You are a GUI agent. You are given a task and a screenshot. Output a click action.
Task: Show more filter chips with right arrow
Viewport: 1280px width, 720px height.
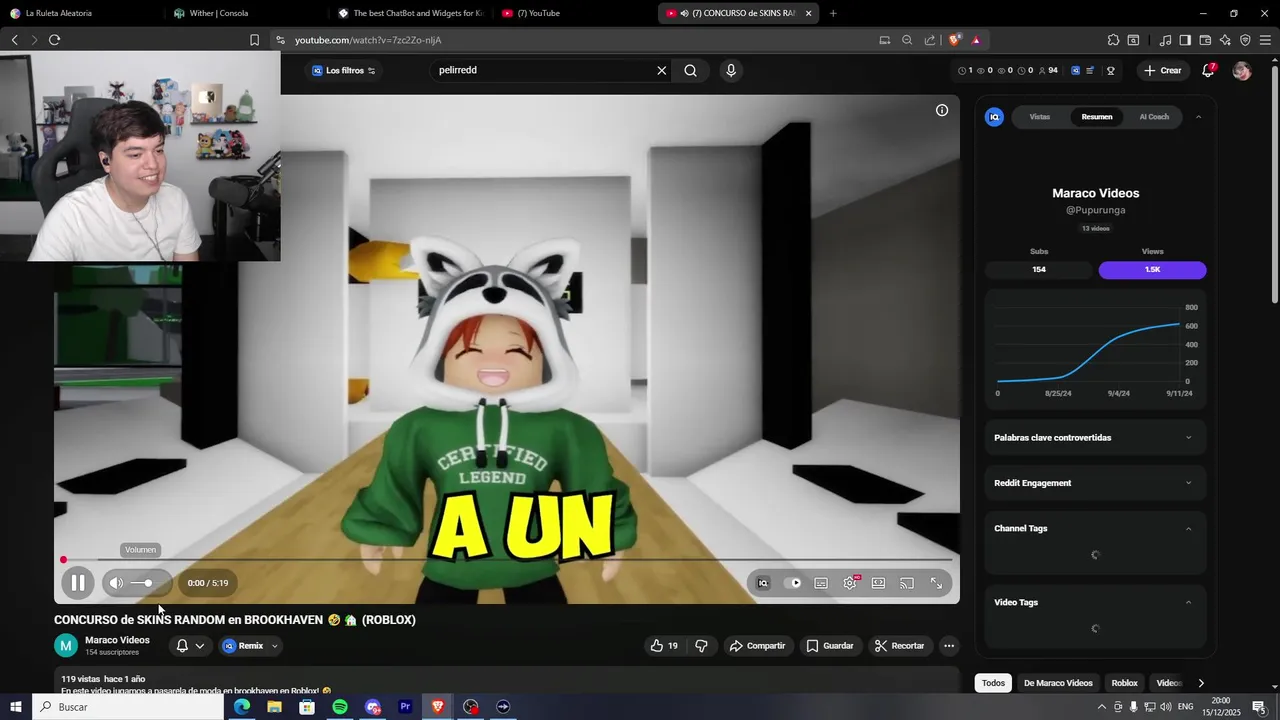1201,683
